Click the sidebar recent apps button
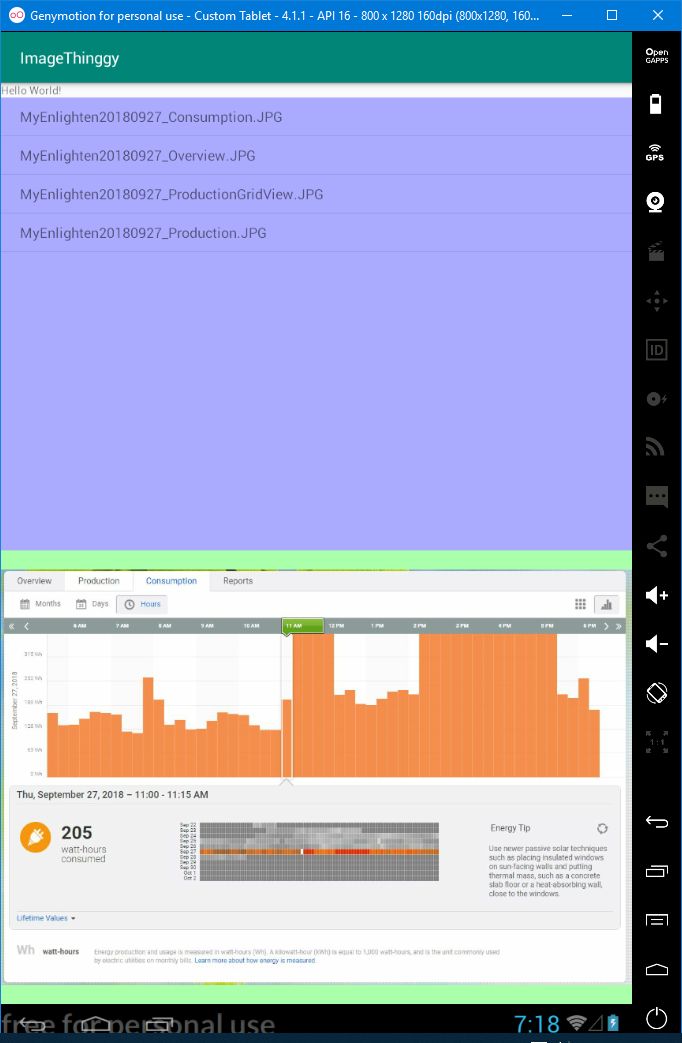 coord(656,871)
